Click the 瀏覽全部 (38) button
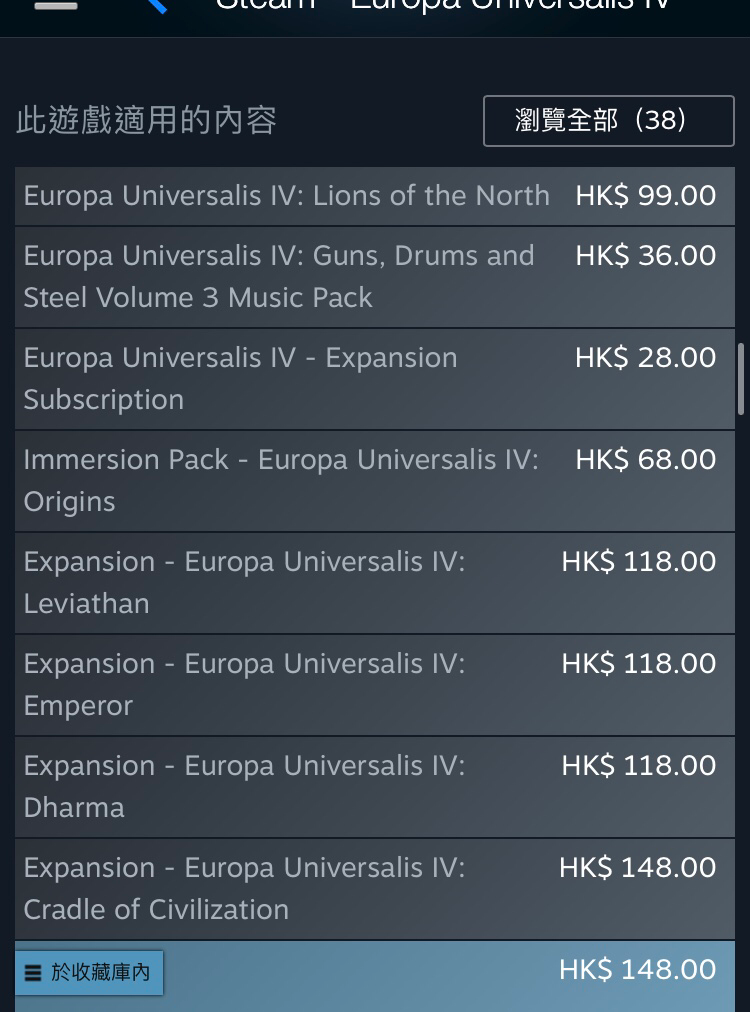750x1012 pixels. [609, 121]
